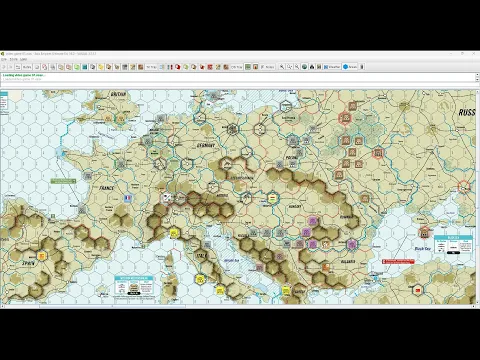The width and height of the screenshot is (480, 360).
Task: Select the French flag counter in France
Action: click(127, 199)
